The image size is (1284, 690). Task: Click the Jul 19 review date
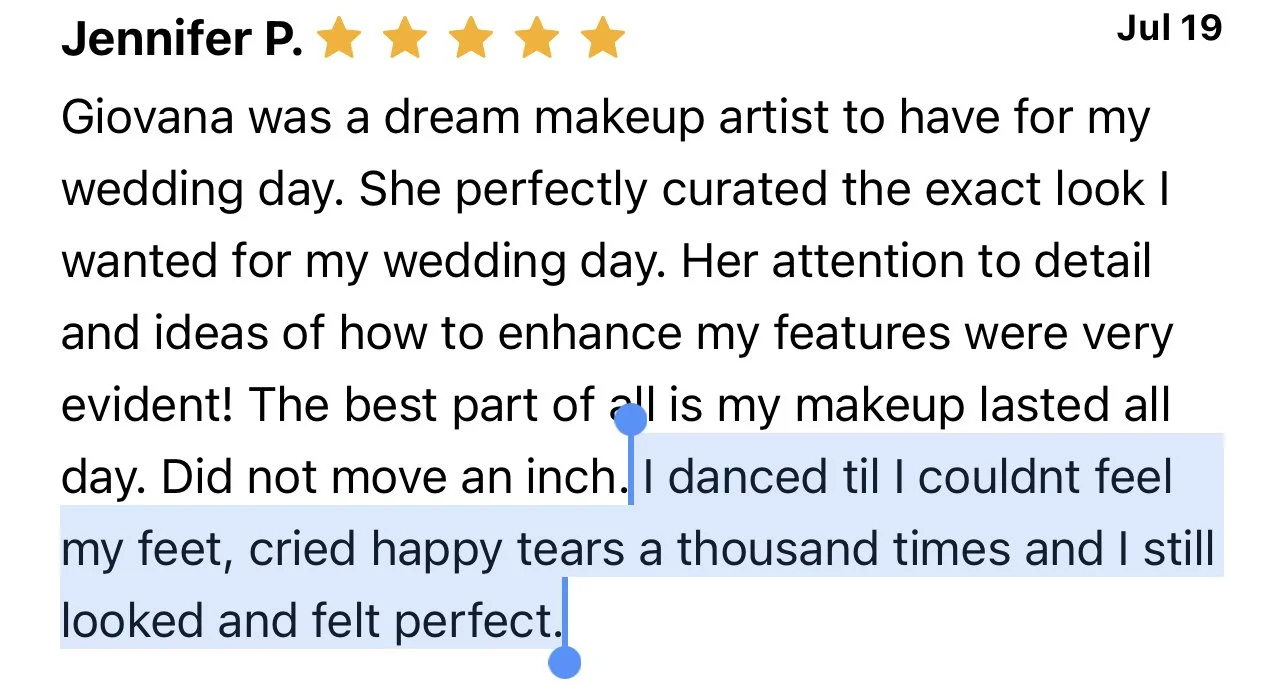(x=1169, y=28)
